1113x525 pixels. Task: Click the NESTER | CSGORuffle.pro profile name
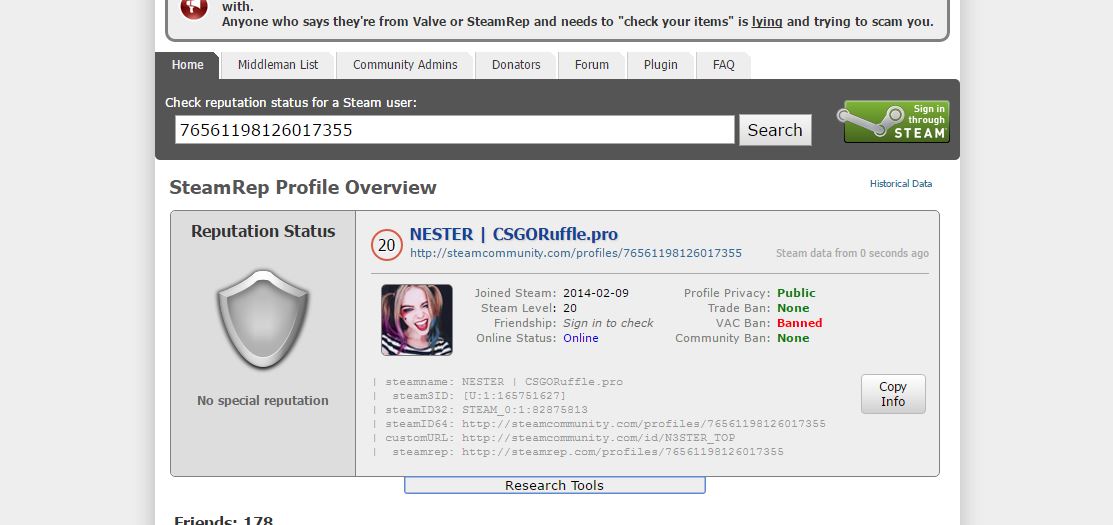coord(513,234)
